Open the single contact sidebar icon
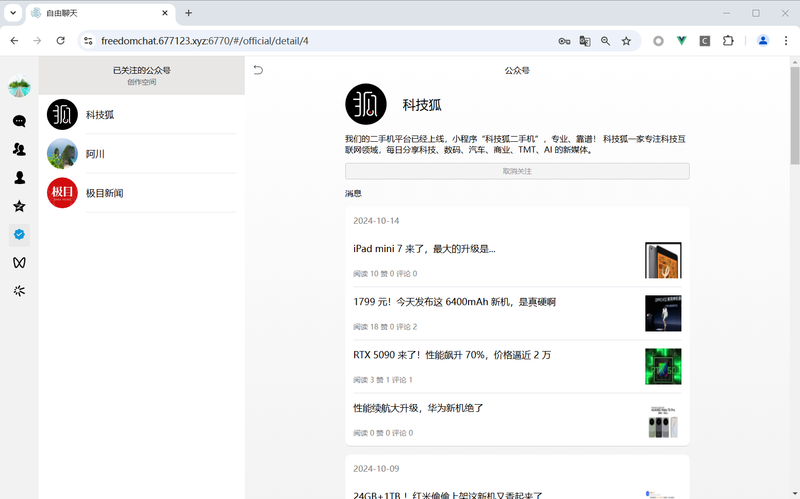This screenshot has width=800, height=499. tap(19, 178)
